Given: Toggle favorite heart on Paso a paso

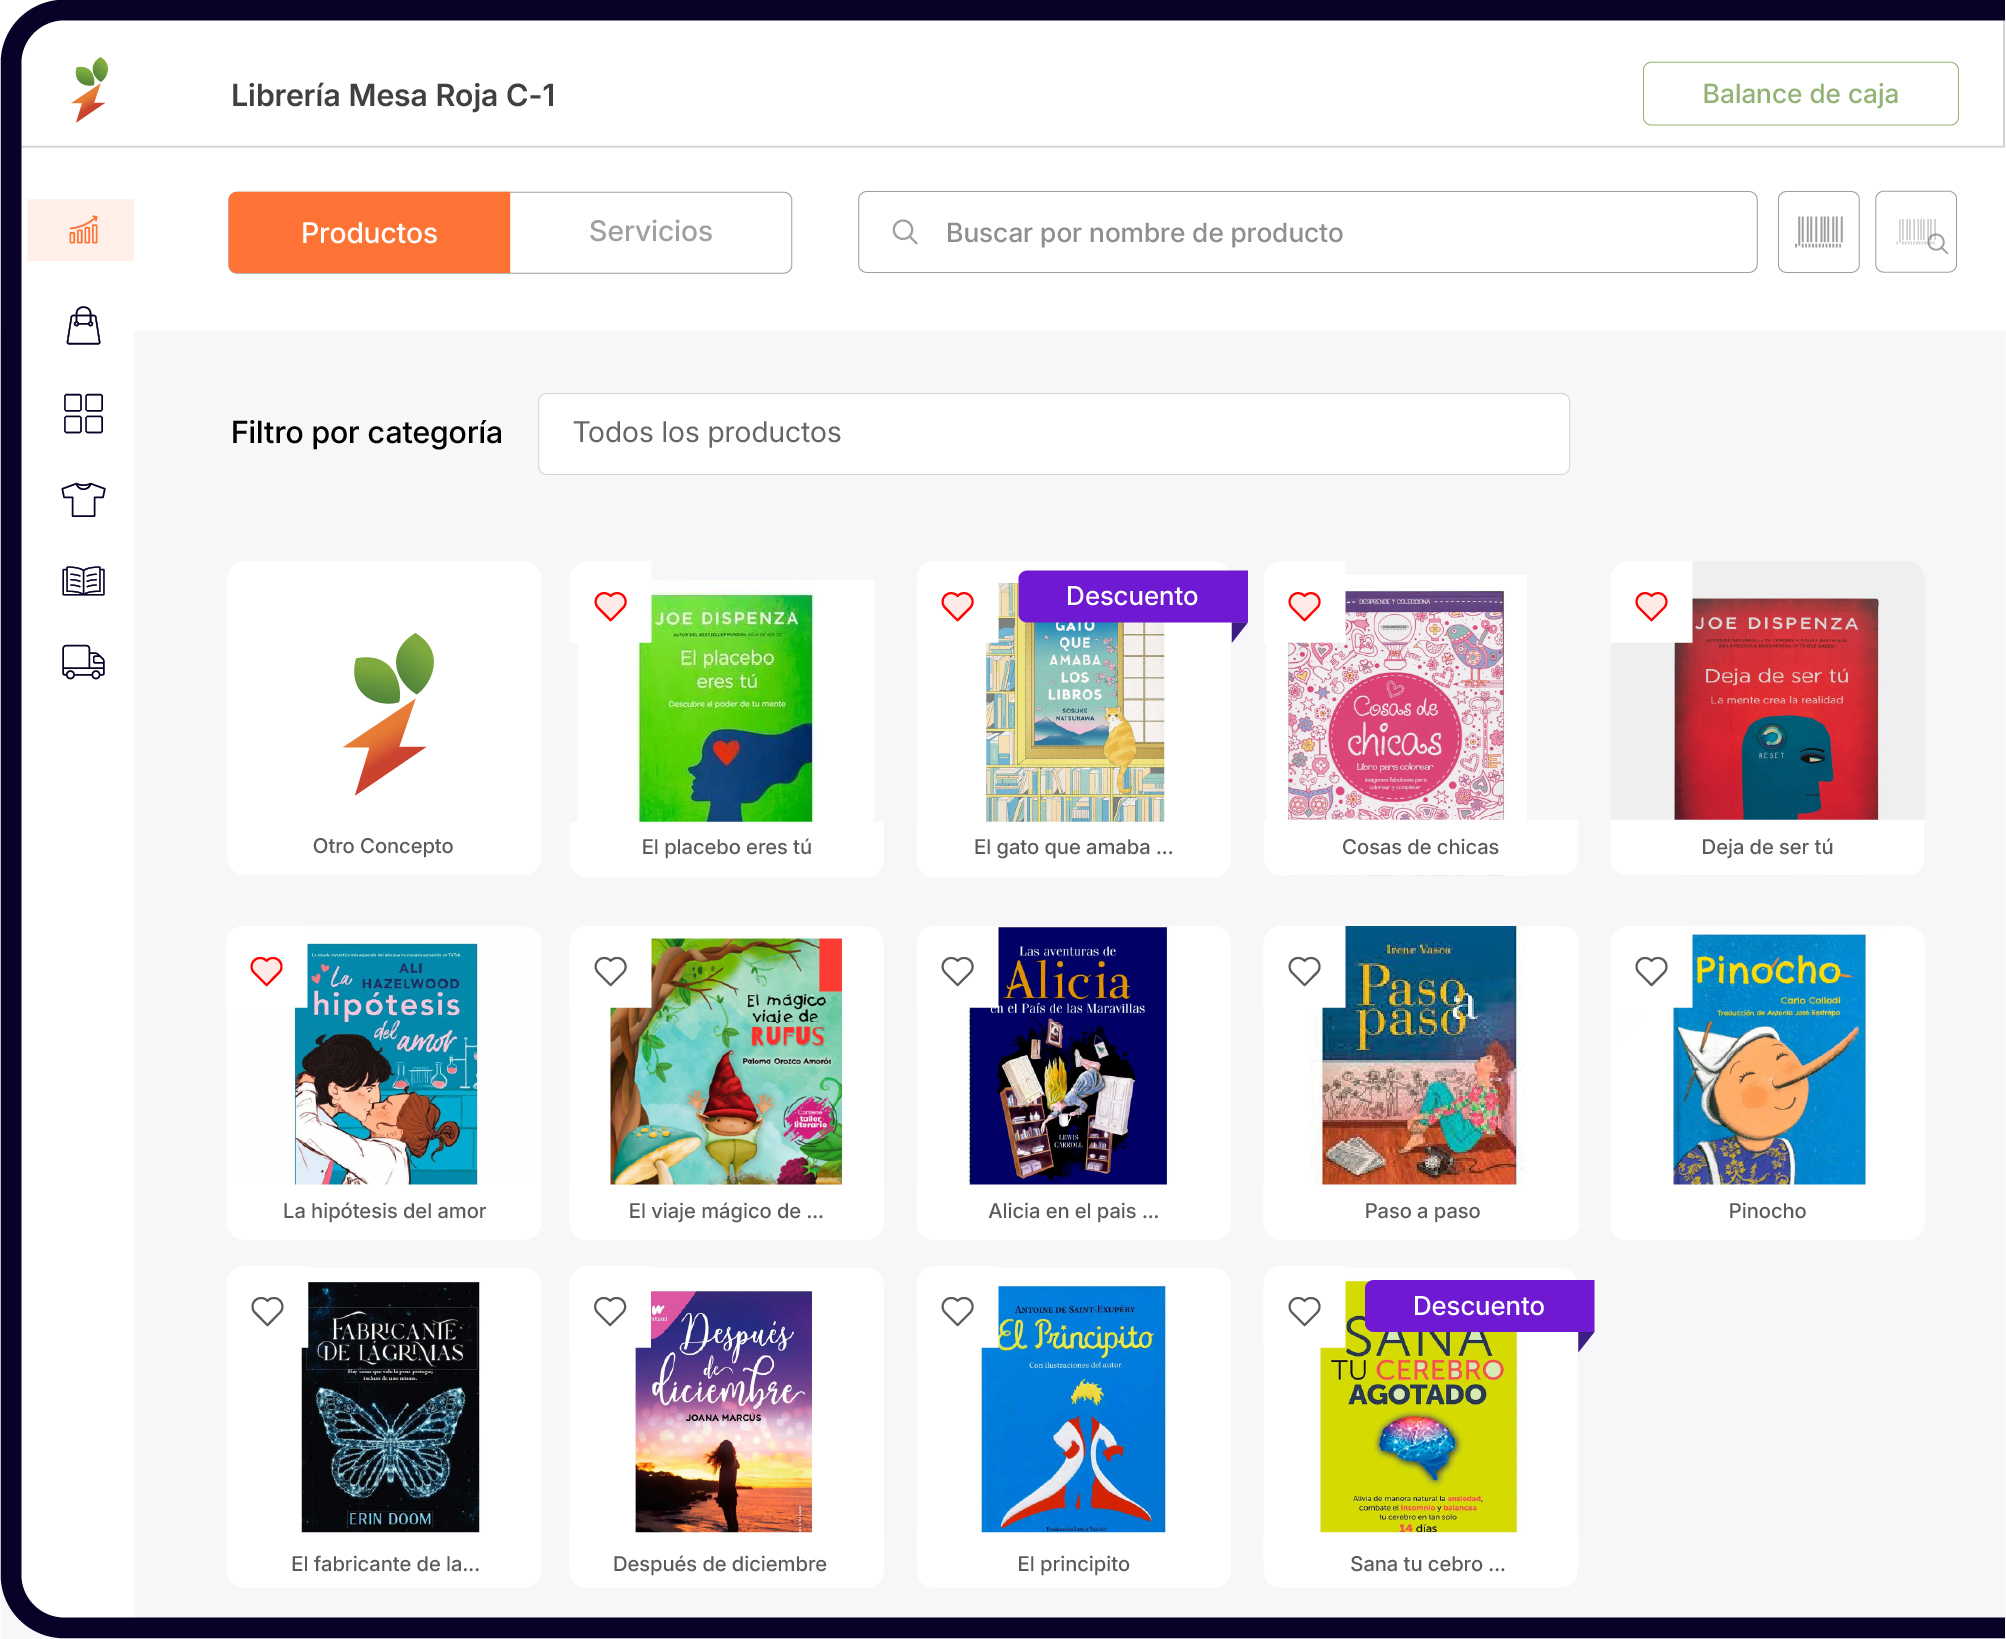Looking at the screenshot, I should tap(1304, 971).
